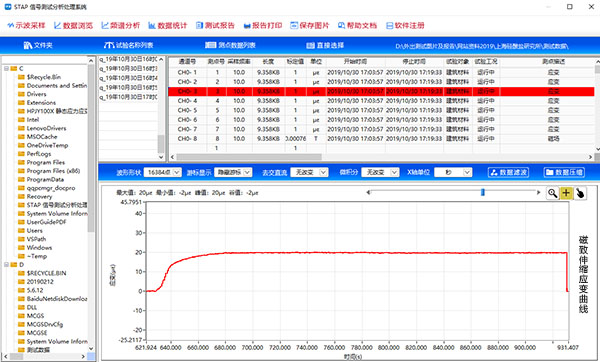Collapse the C drive tree node
This screenshot has width=600, height=362.
pos(7,68)
